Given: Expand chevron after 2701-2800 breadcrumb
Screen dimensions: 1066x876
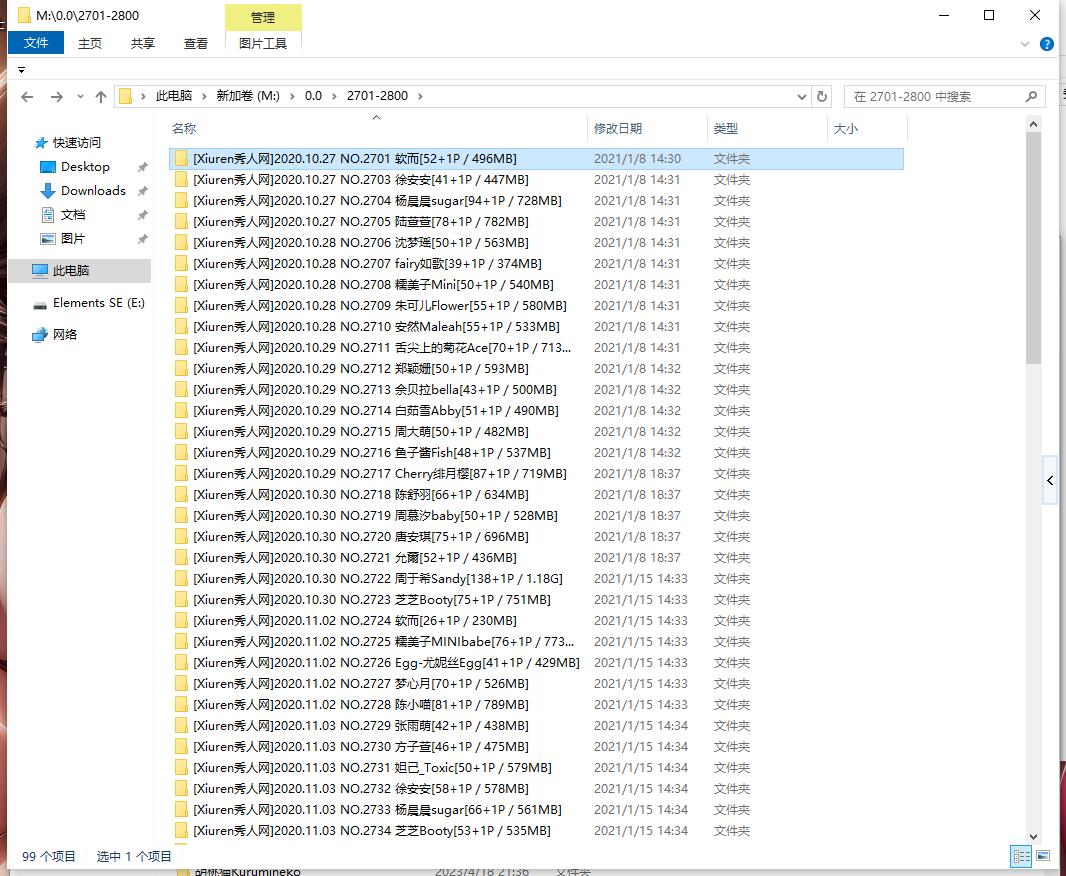Looking at the screenshot, I should 420,97.
